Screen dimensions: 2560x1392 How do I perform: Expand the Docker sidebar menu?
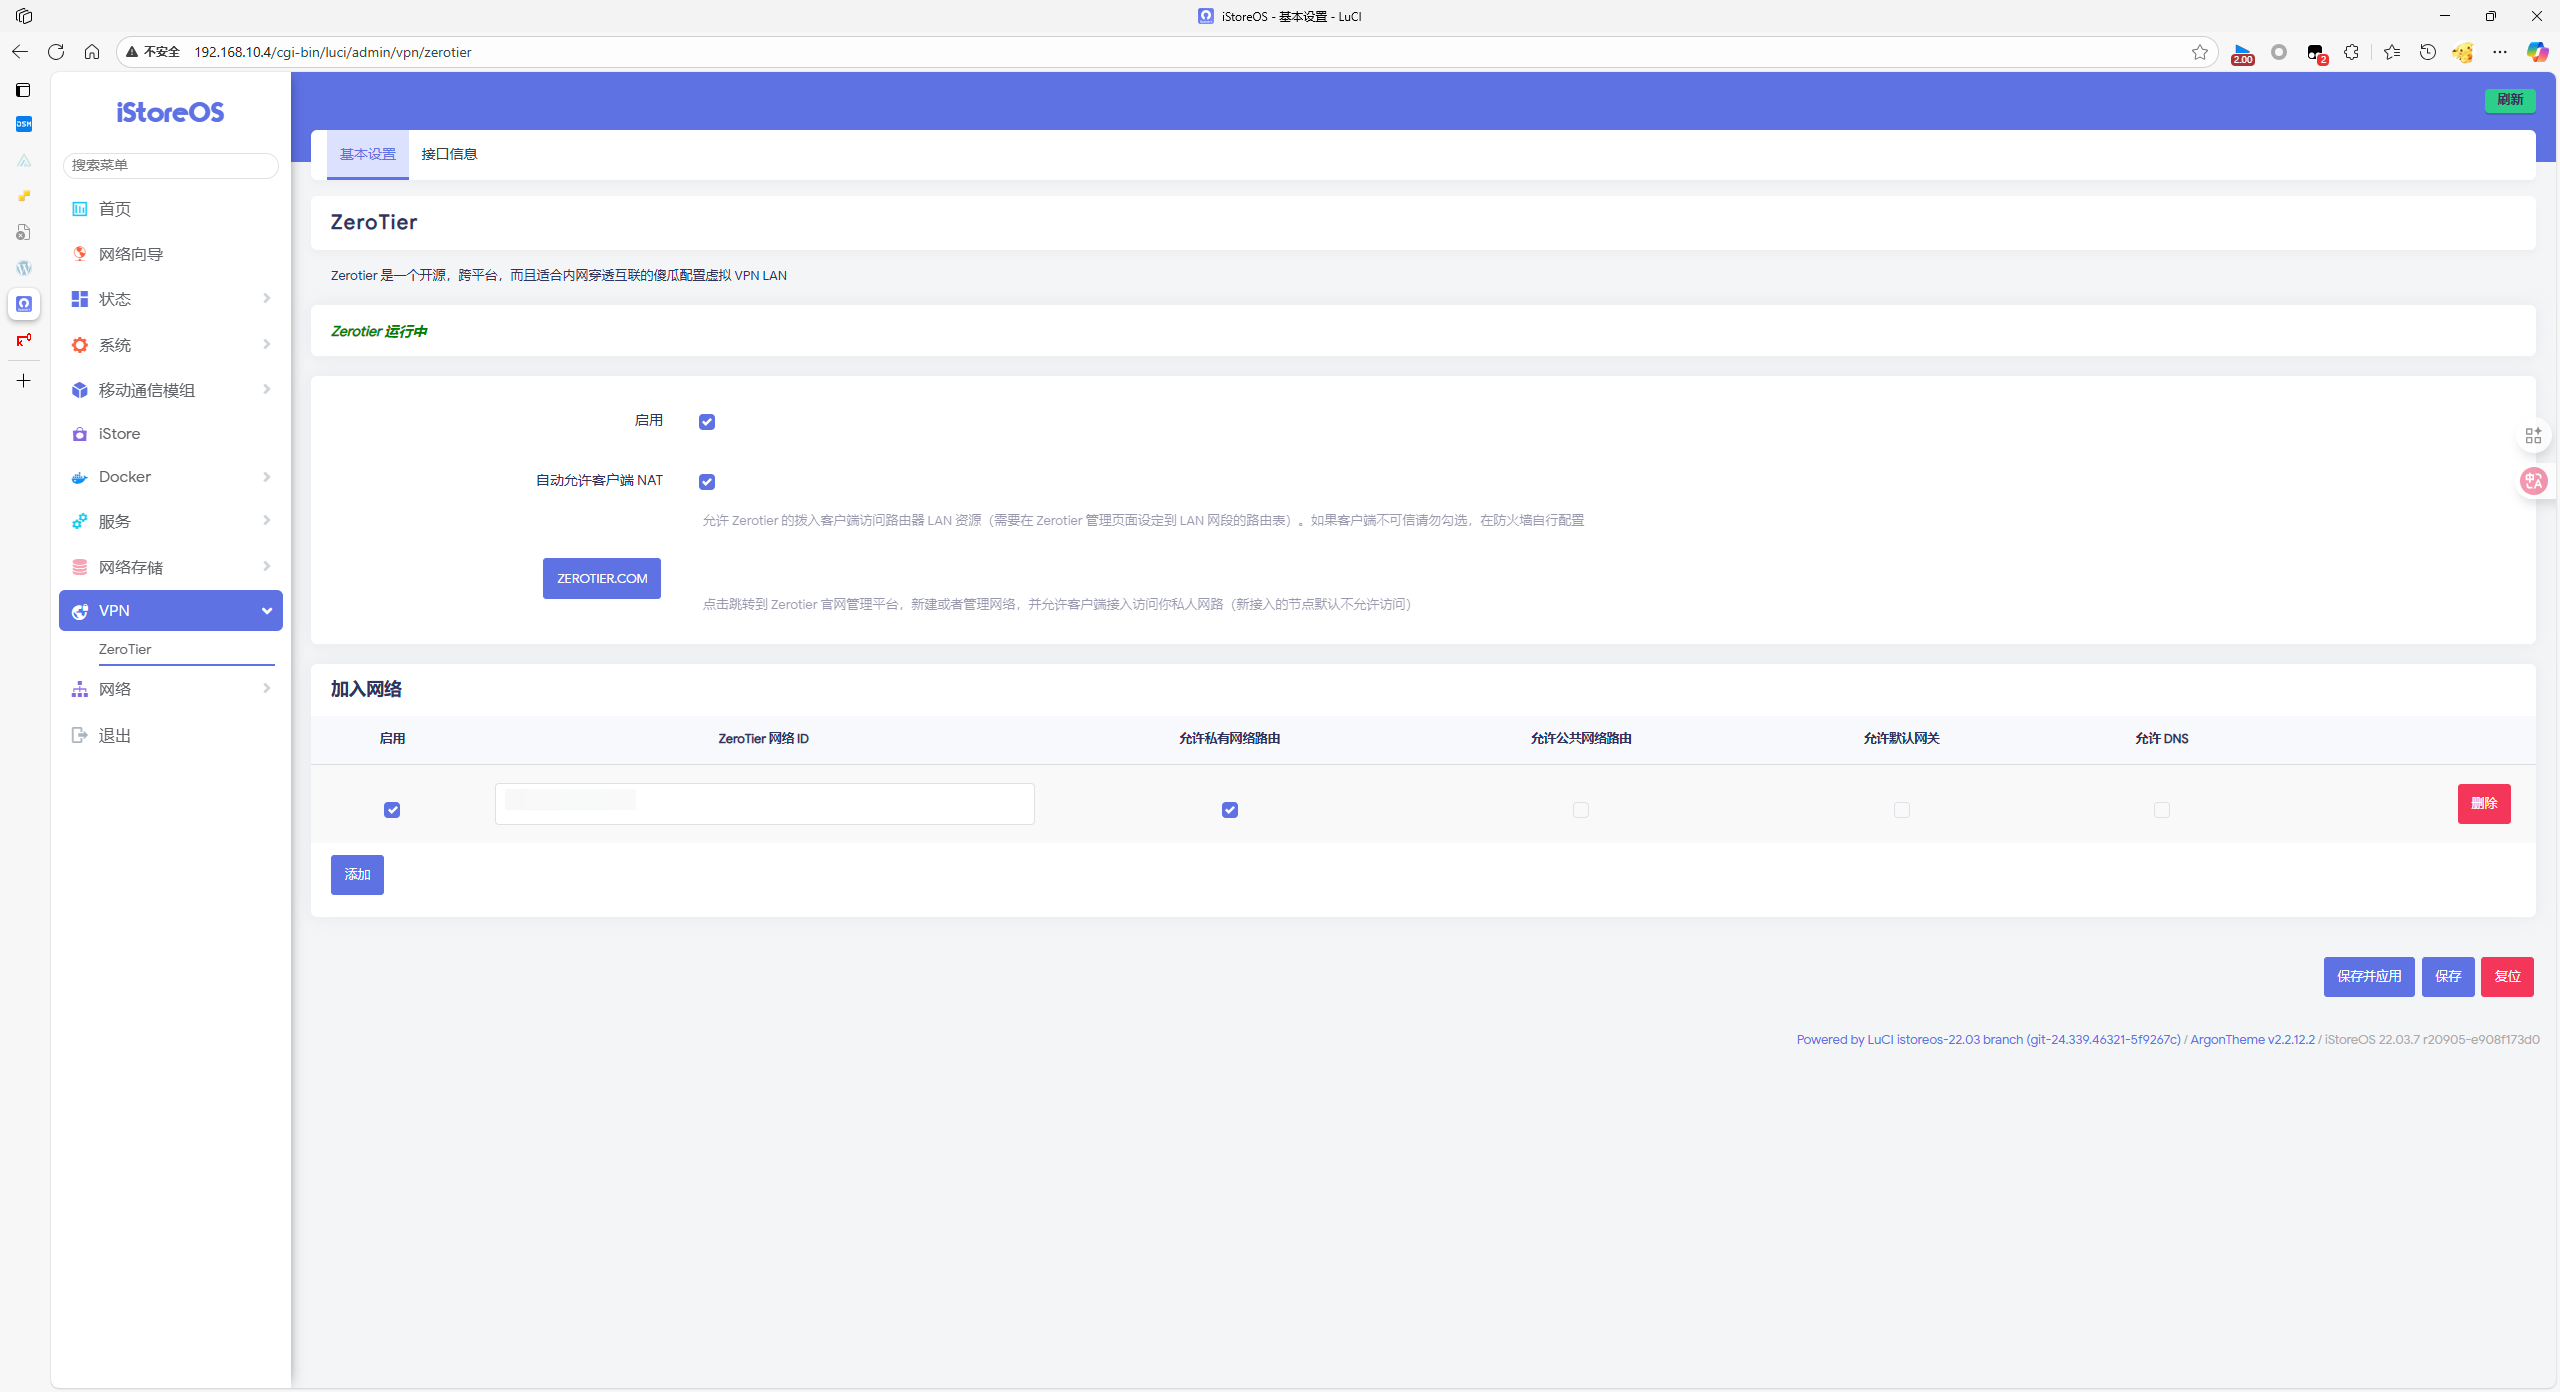tap(171, 477)
